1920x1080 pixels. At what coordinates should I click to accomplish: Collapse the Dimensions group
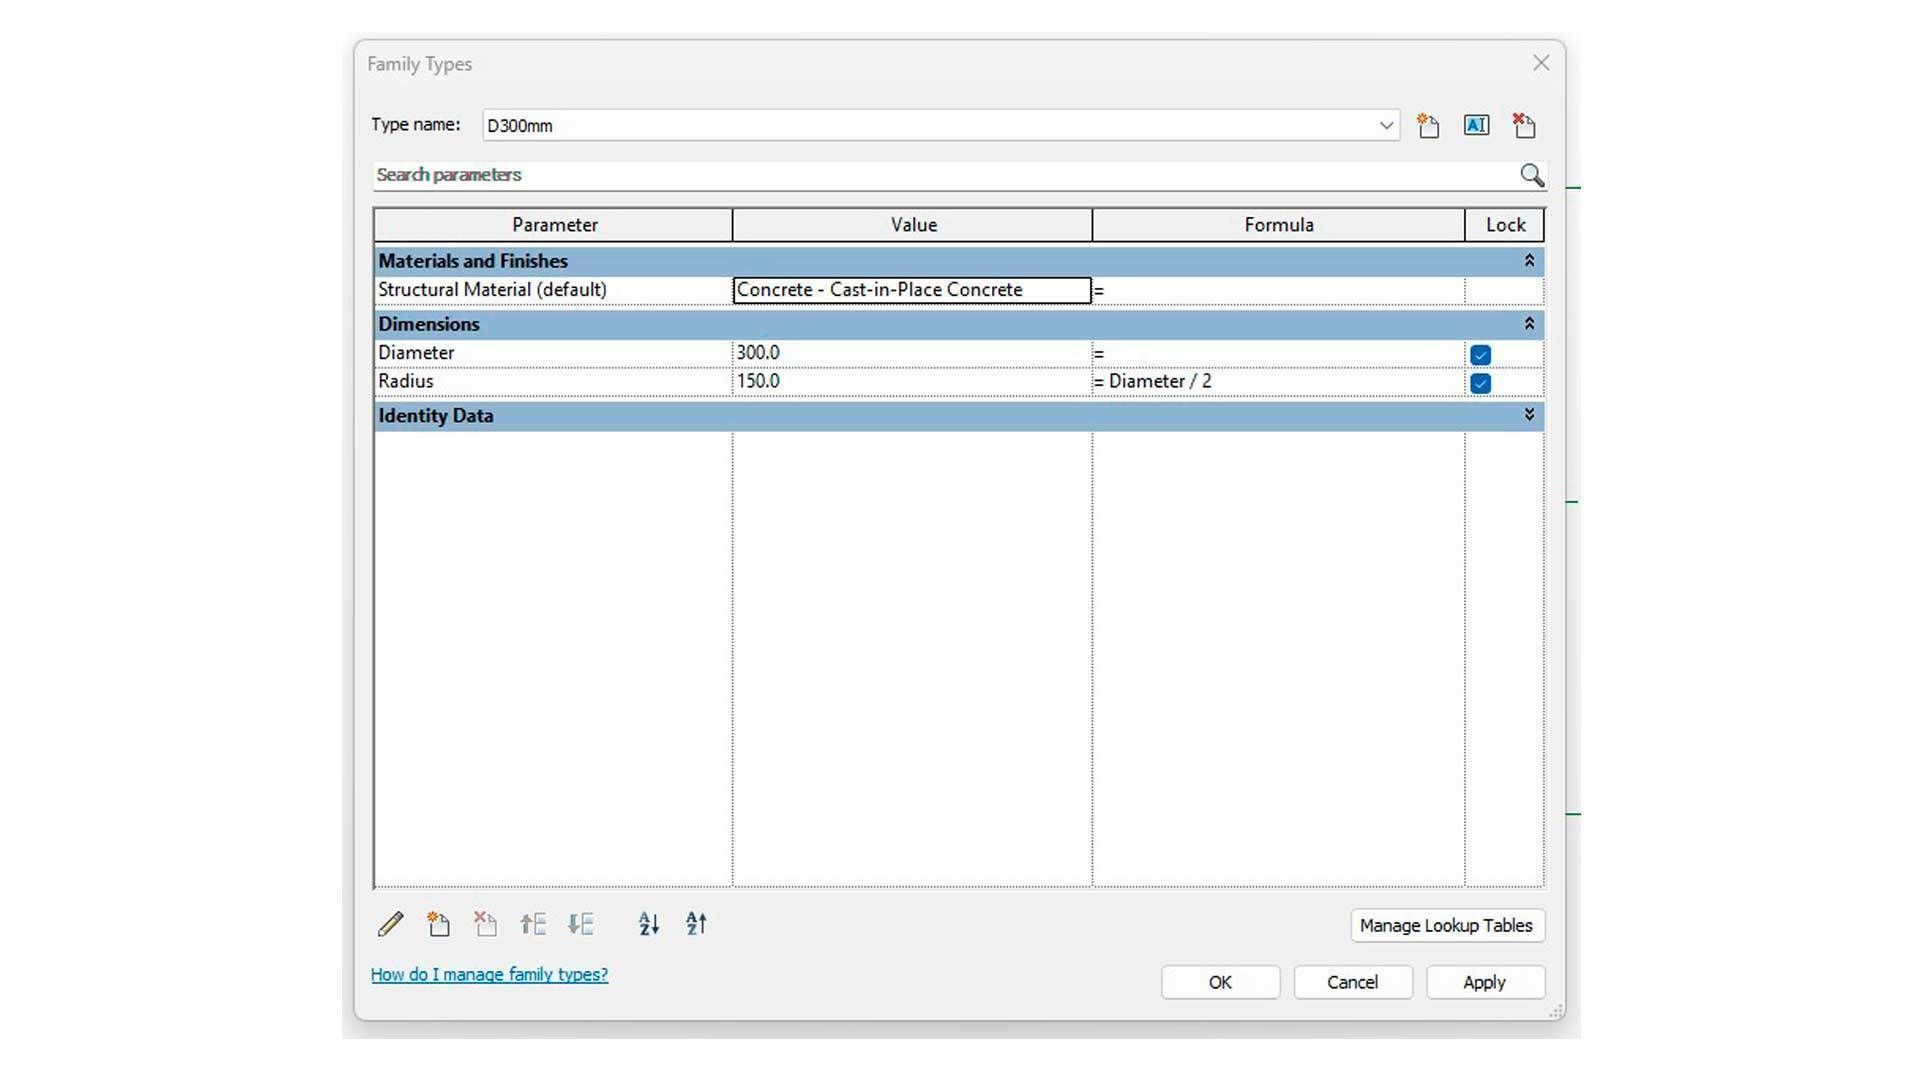coord(1529,324)
